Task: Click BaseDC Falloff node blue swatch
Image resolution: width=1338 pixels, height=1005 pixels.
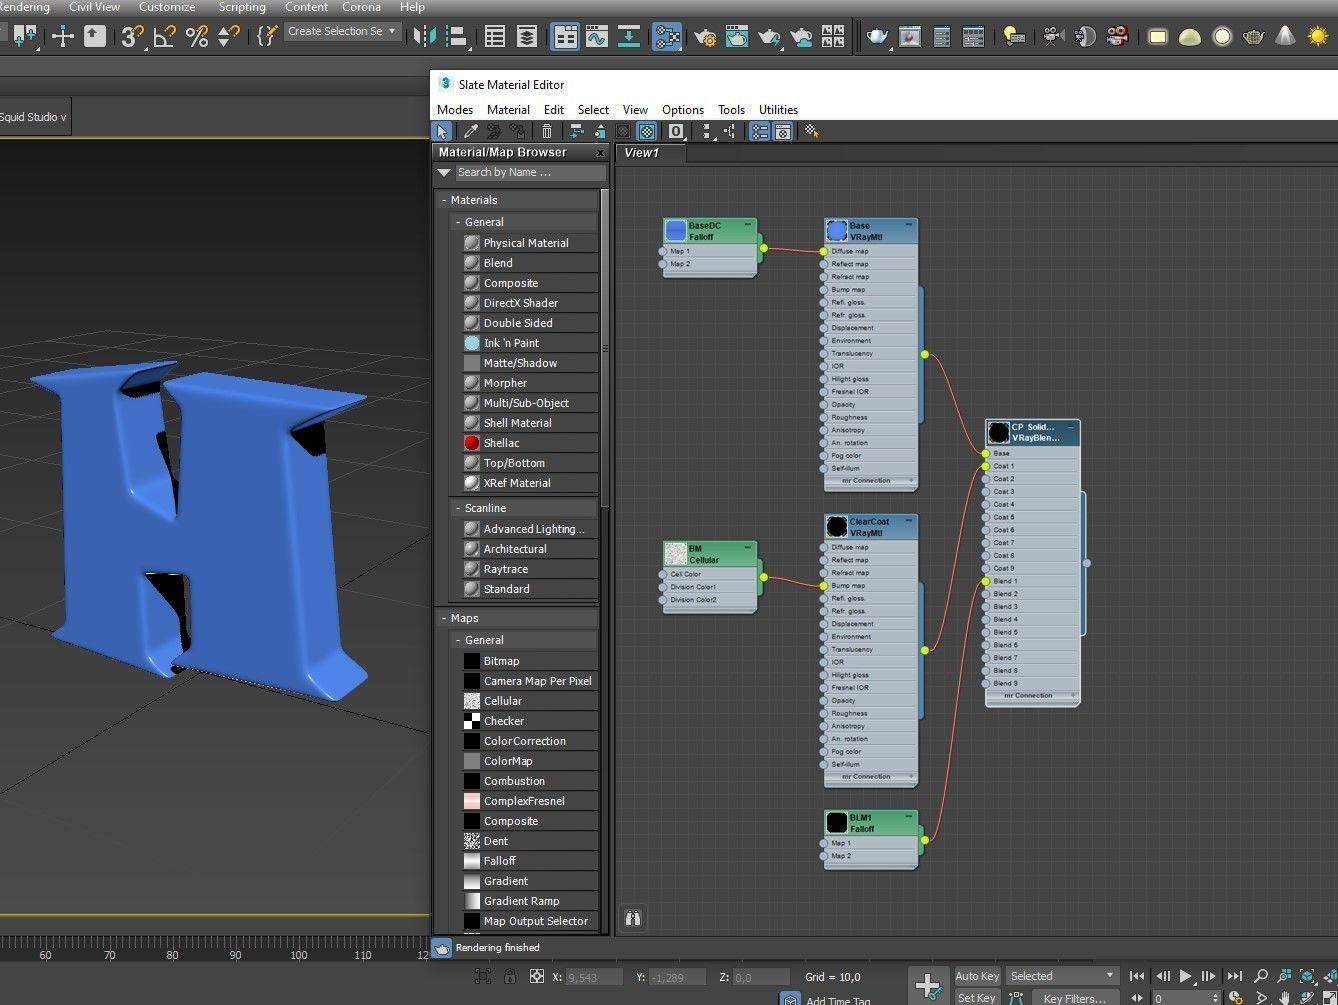Action: point(676,231)
